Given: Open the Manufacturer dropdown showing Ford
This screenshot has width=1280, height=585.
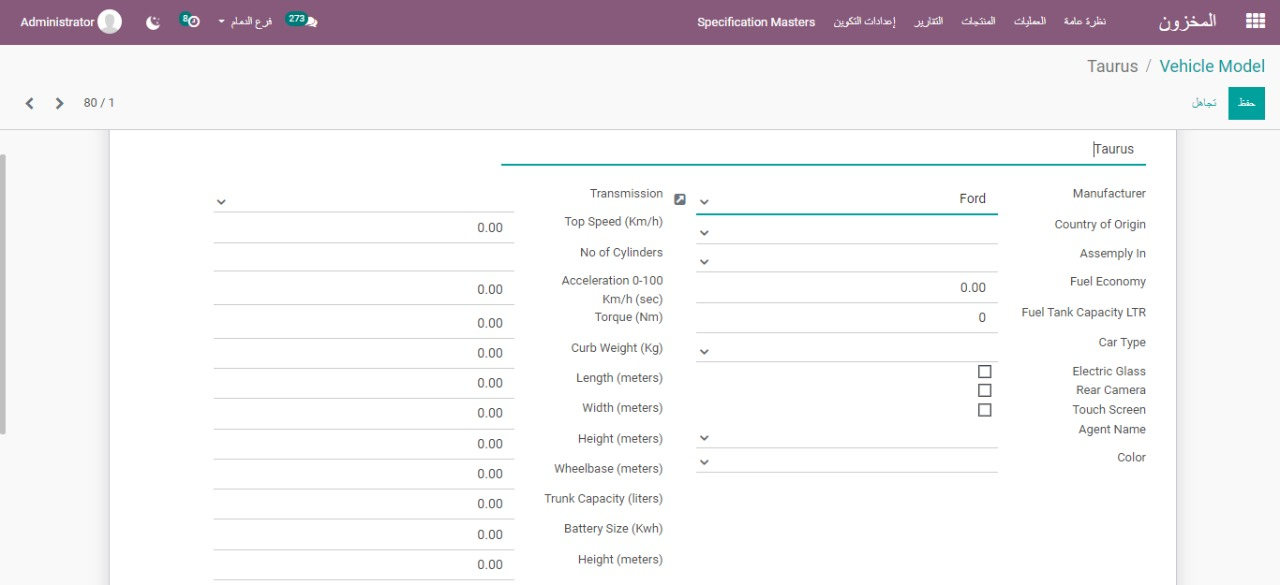Looking at the screenshot, I should pos(846,199).
